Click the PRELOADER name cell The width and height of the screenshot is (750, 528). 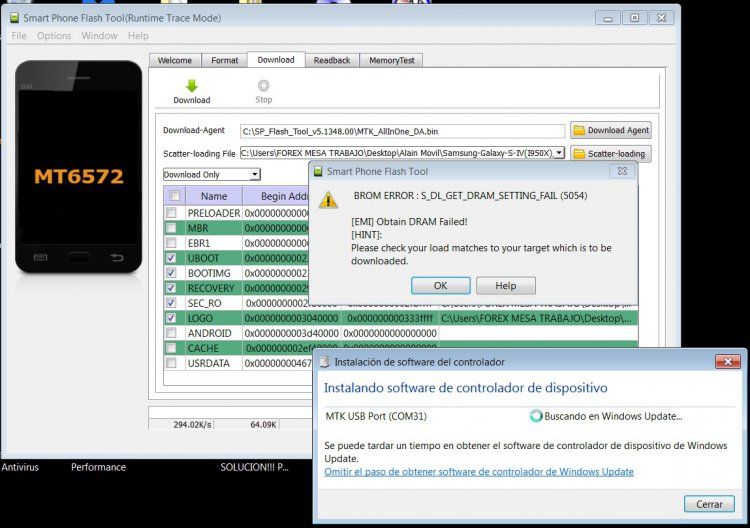tap(214, 213)
